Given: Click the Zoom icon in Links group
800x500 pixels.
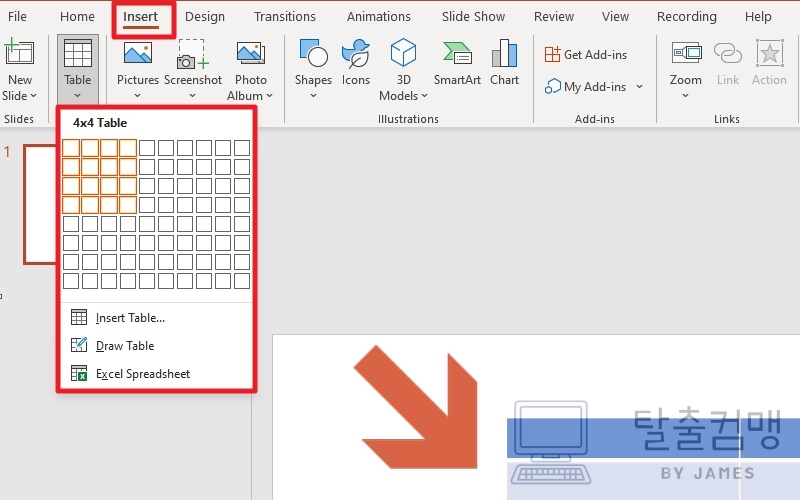Looking at the screenshot, I should (686, 53).
